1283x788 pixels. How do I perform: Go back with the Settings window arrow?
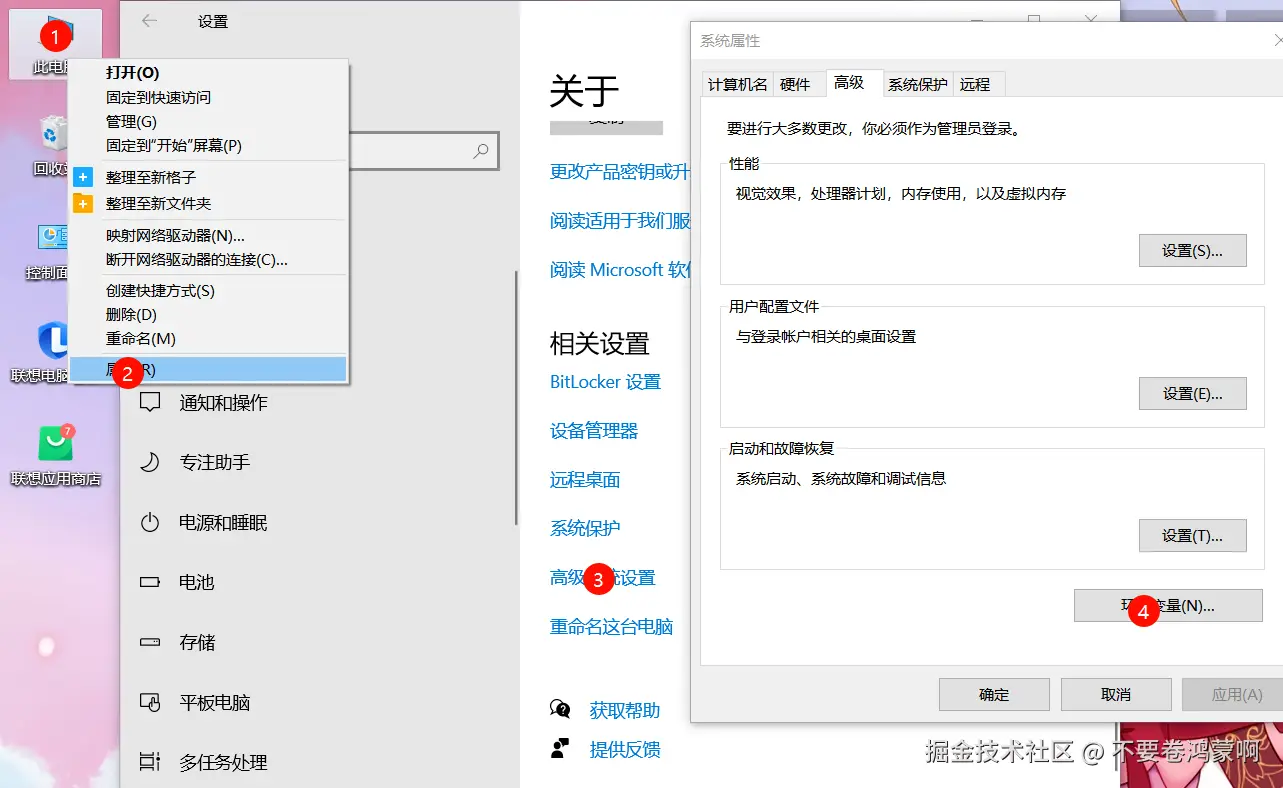click(x=150, y=21)
